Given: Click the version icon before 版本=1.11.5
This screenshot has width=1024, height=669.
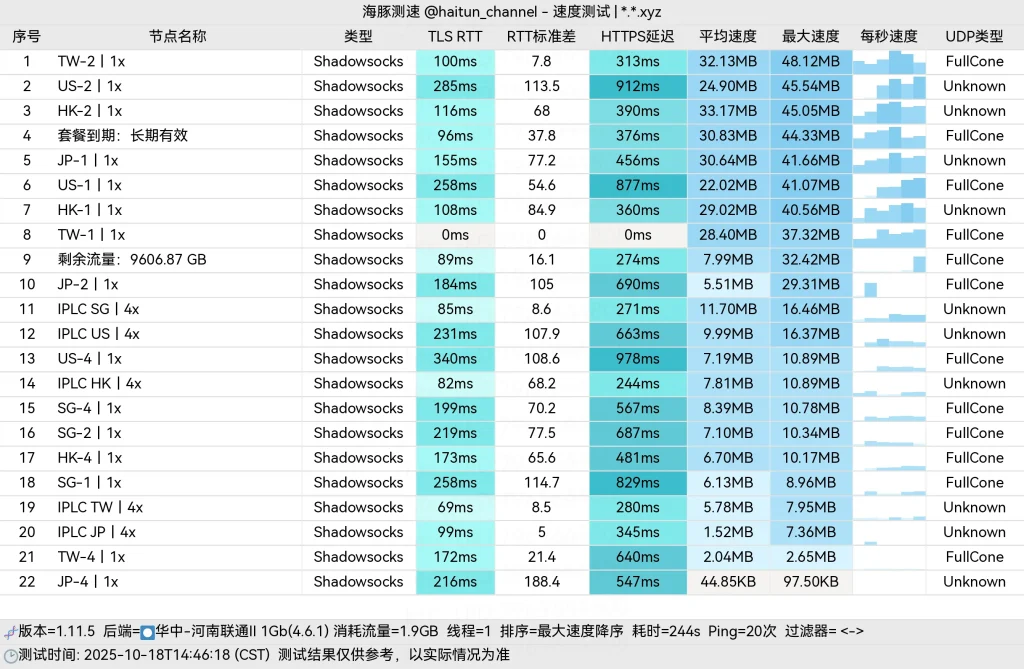Looking at the screenshot, I should [x=10, y=632].
